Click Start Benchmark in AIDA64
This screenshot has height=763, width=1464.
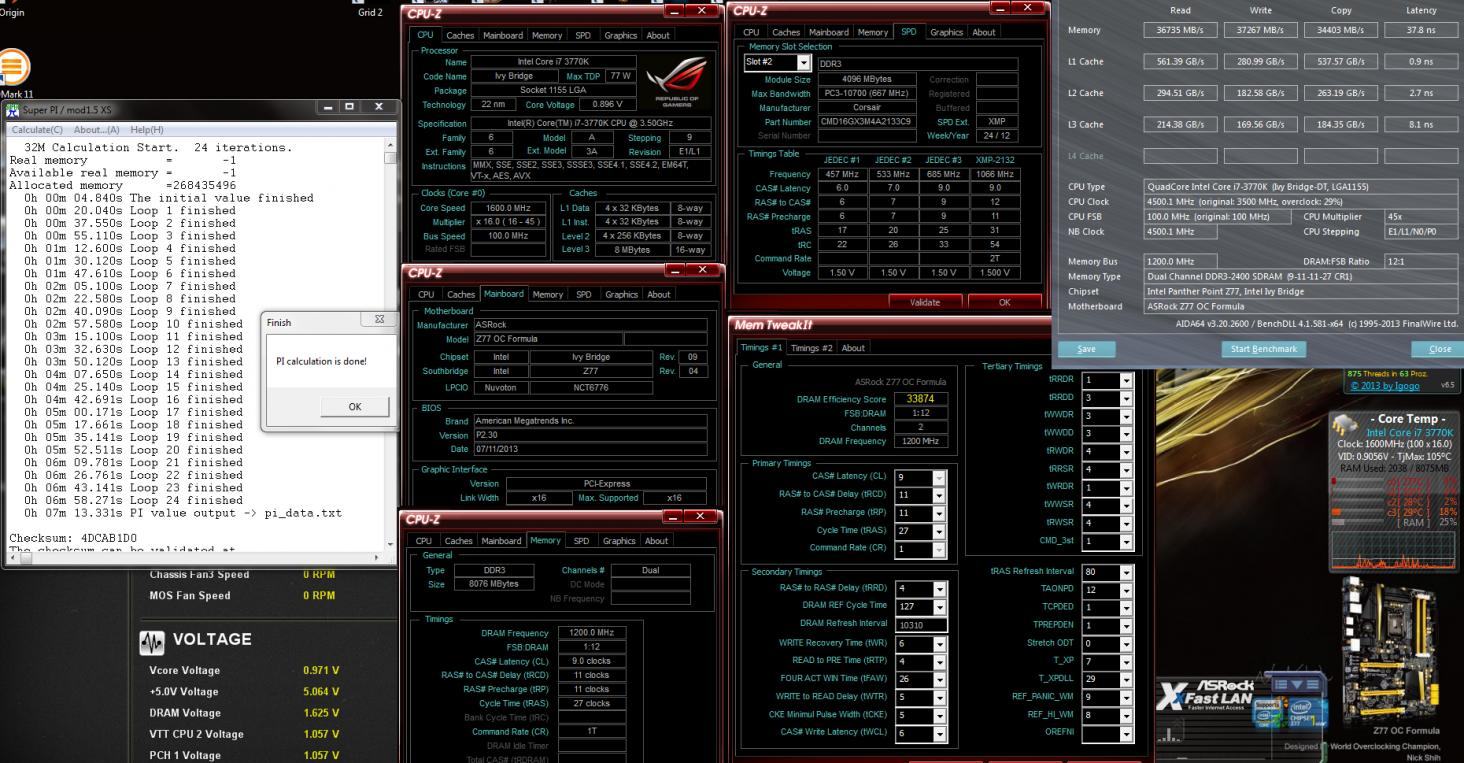tap(1263, 349)
